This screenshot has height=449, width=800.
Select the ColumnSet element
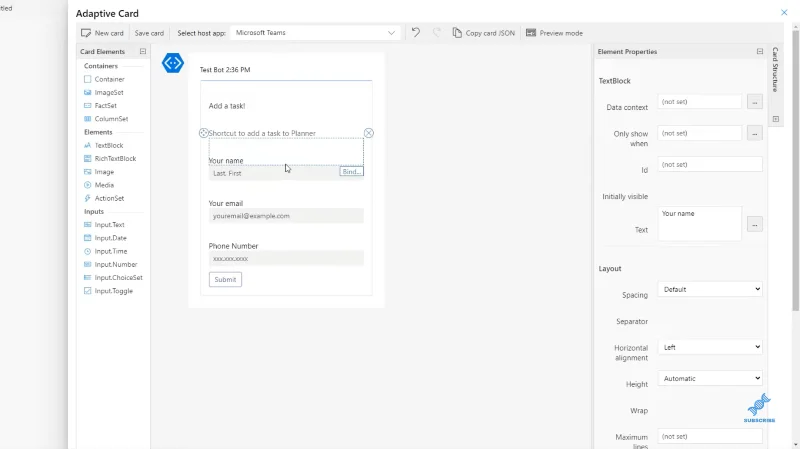pyautogui.click(x=106, y=119)
